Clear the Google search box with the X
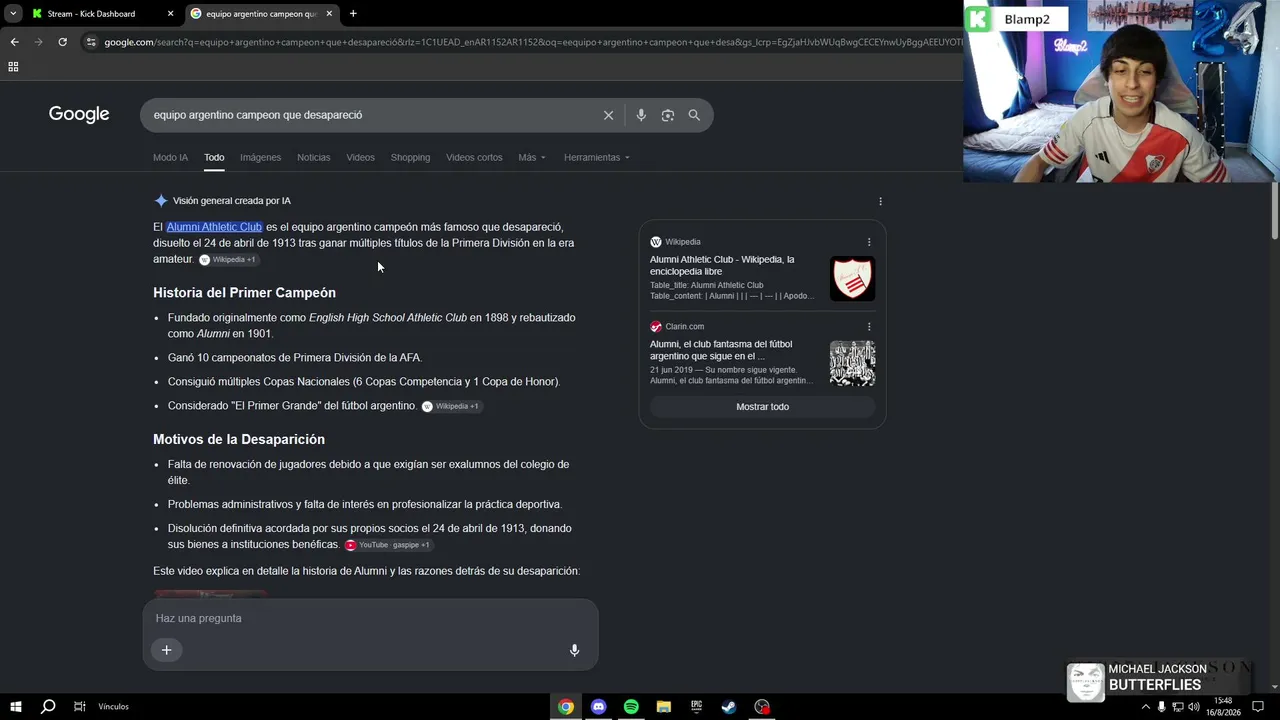Screen dimensions: 1280x720 click(608, 115)
